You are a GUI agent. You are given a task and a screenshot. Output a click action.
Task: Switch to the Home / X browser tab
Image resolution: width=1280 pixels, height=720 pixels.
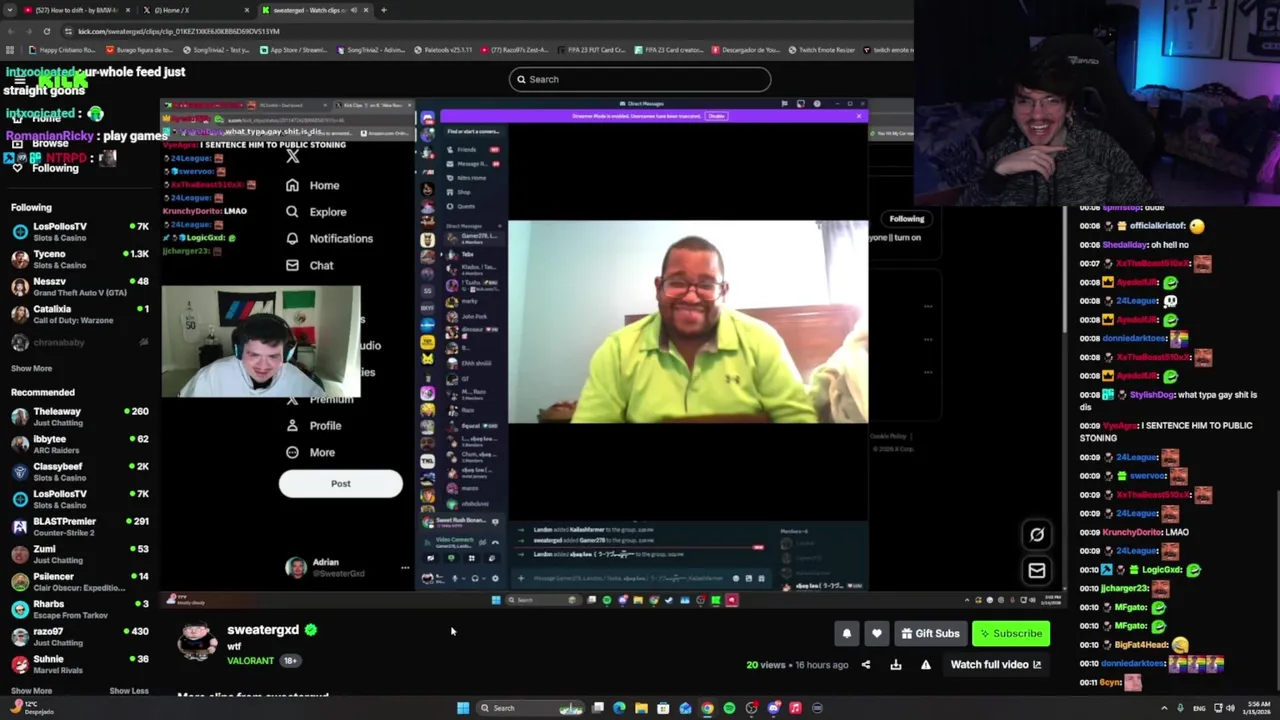195,10
